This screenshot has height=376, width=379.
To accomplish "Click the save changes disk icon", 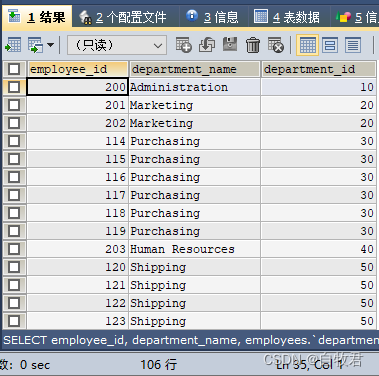I will [x=230, y=45].
